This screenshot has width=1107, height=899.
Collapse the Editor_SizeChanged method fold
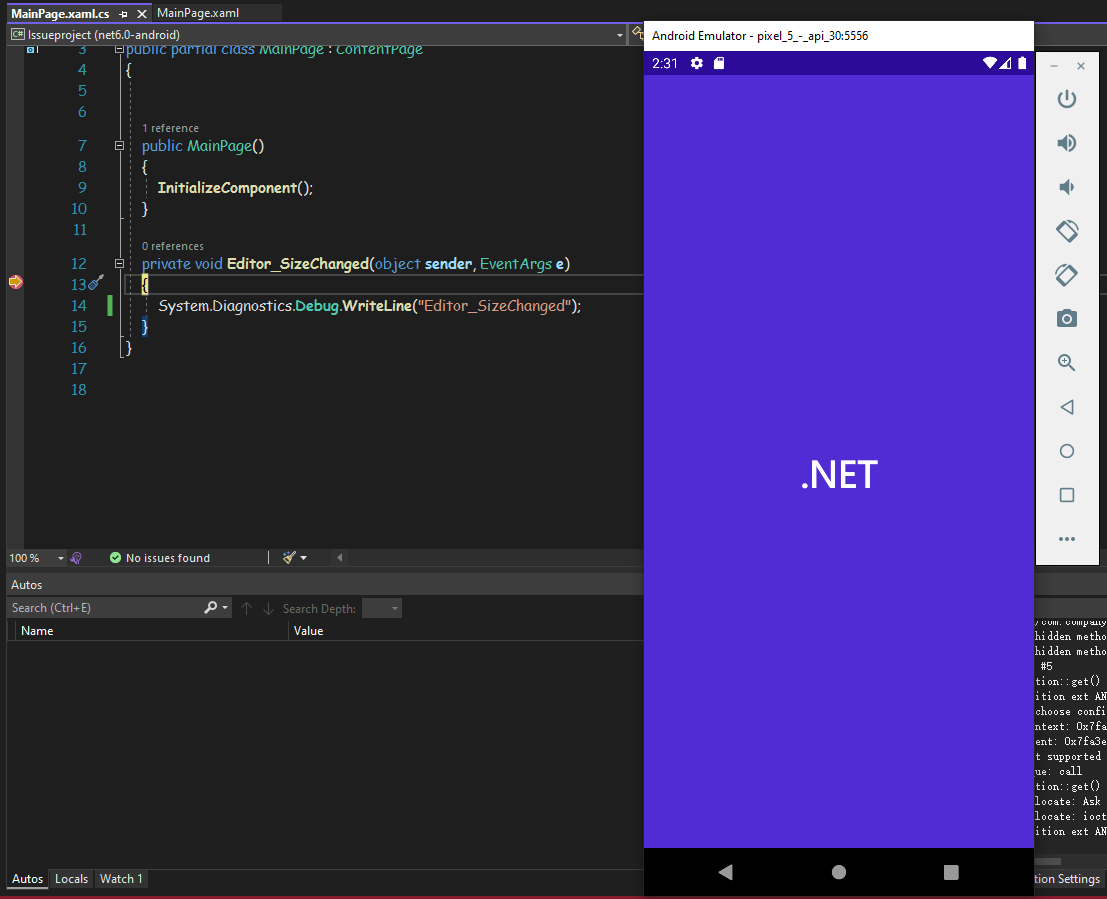coord(119,263)
